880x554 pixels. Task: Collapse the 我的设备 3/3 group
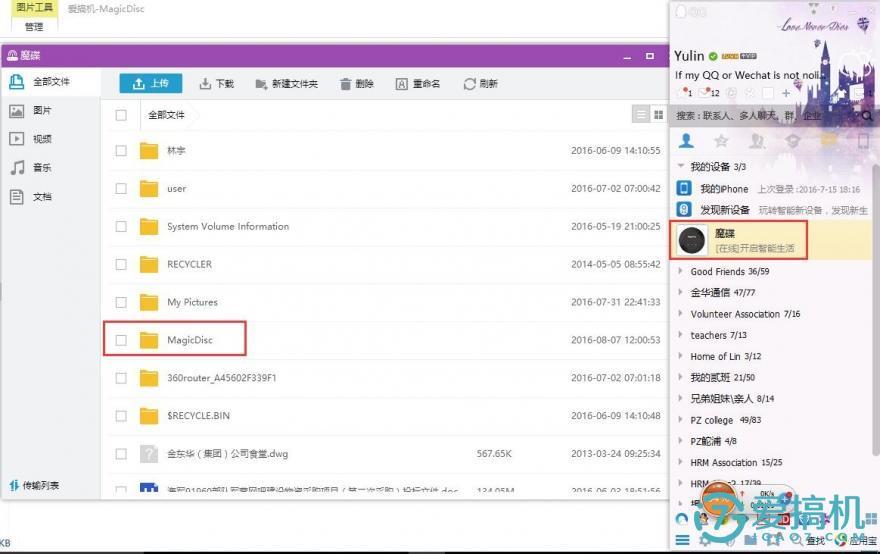coord(681,166)
